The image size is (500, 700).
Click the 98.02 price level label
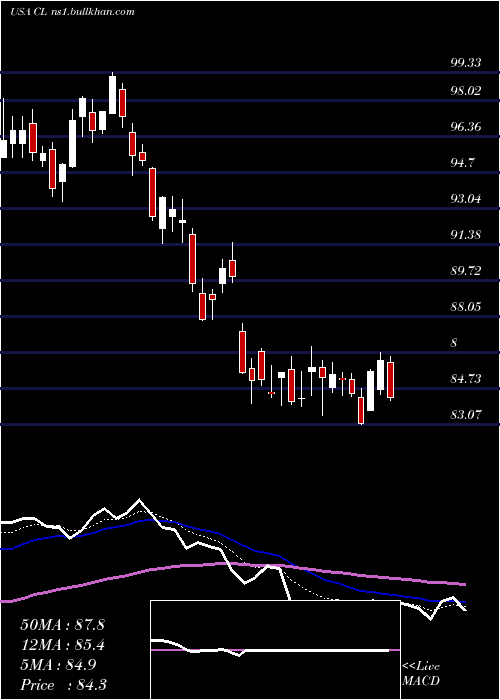coord(466,91)
